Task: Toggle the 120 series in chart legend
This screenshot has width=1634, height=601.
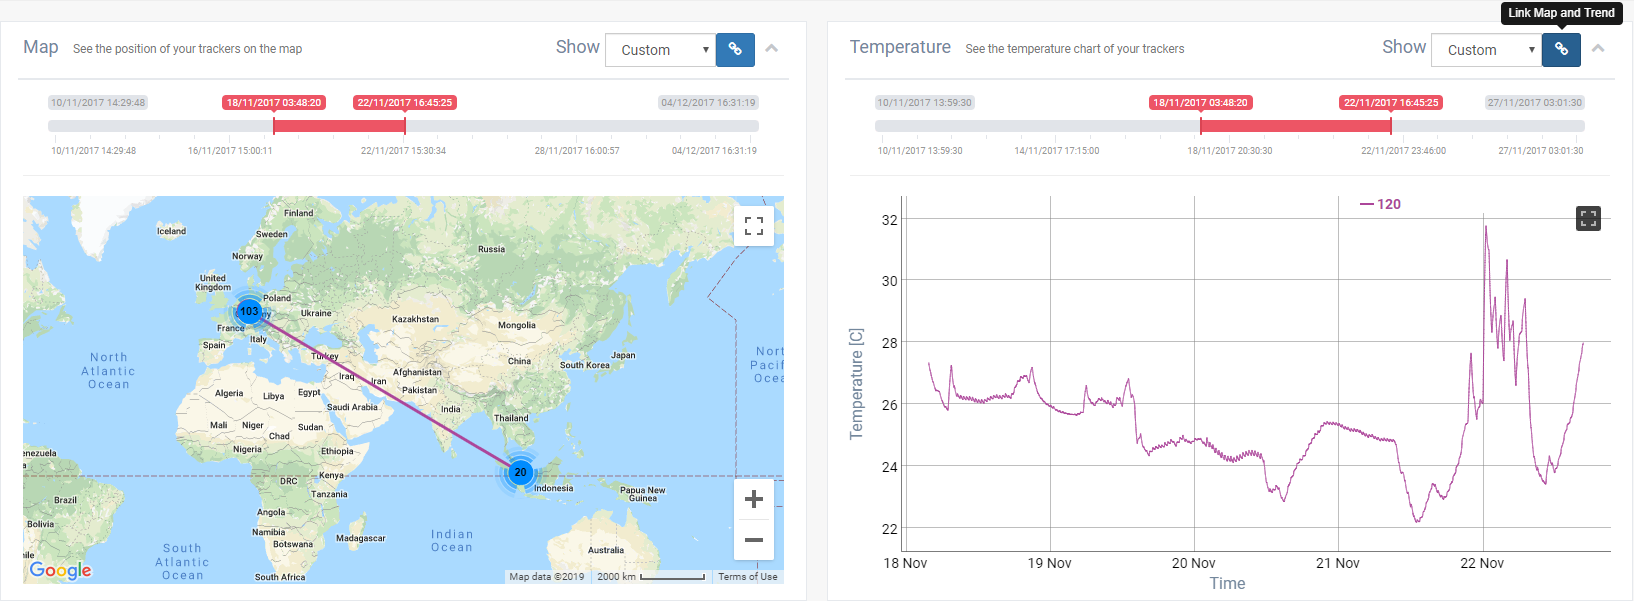Action: [x=1380, y=204]
